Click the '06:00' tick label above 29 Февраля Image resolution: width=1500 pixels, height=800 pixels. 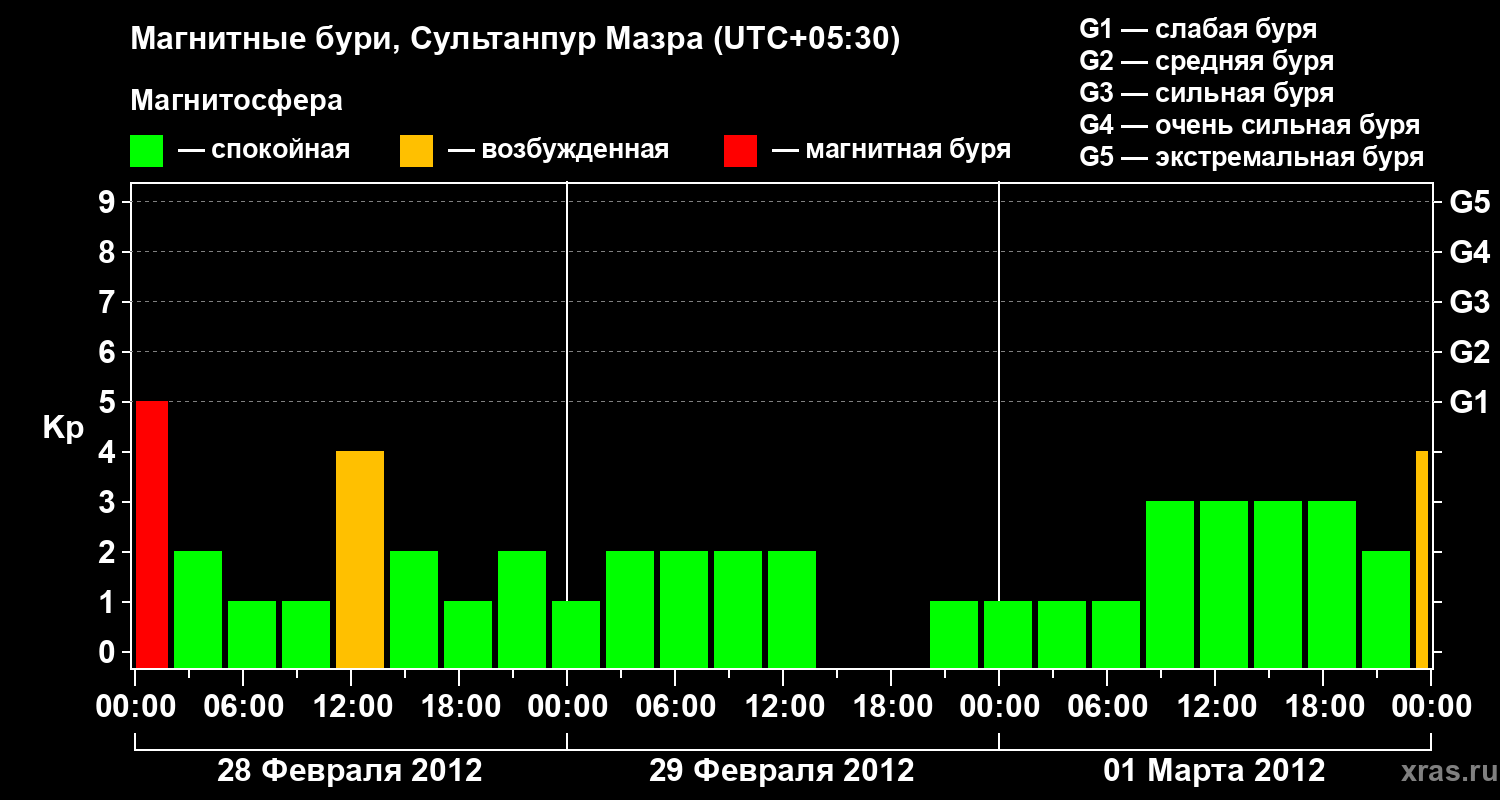coord(675,707)
